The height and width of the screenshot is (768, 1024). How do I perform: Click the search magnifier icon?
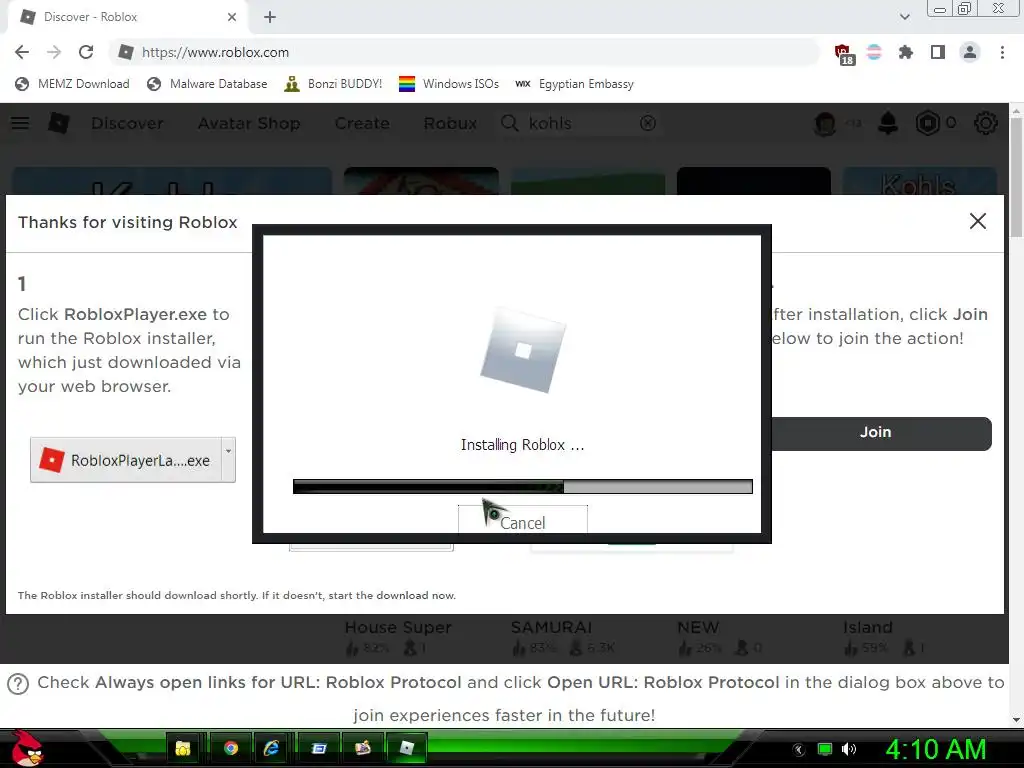[x=509, y=123]
